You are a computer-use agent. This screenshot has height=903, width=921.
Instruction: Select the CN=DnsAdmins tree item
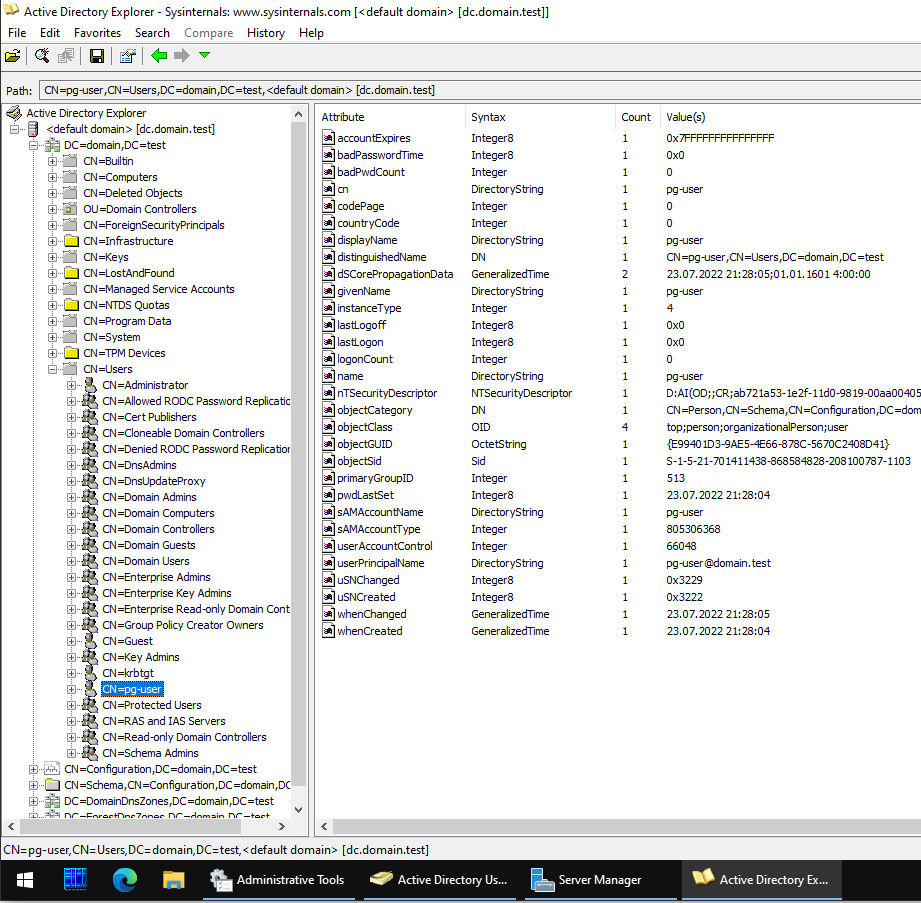139,465
